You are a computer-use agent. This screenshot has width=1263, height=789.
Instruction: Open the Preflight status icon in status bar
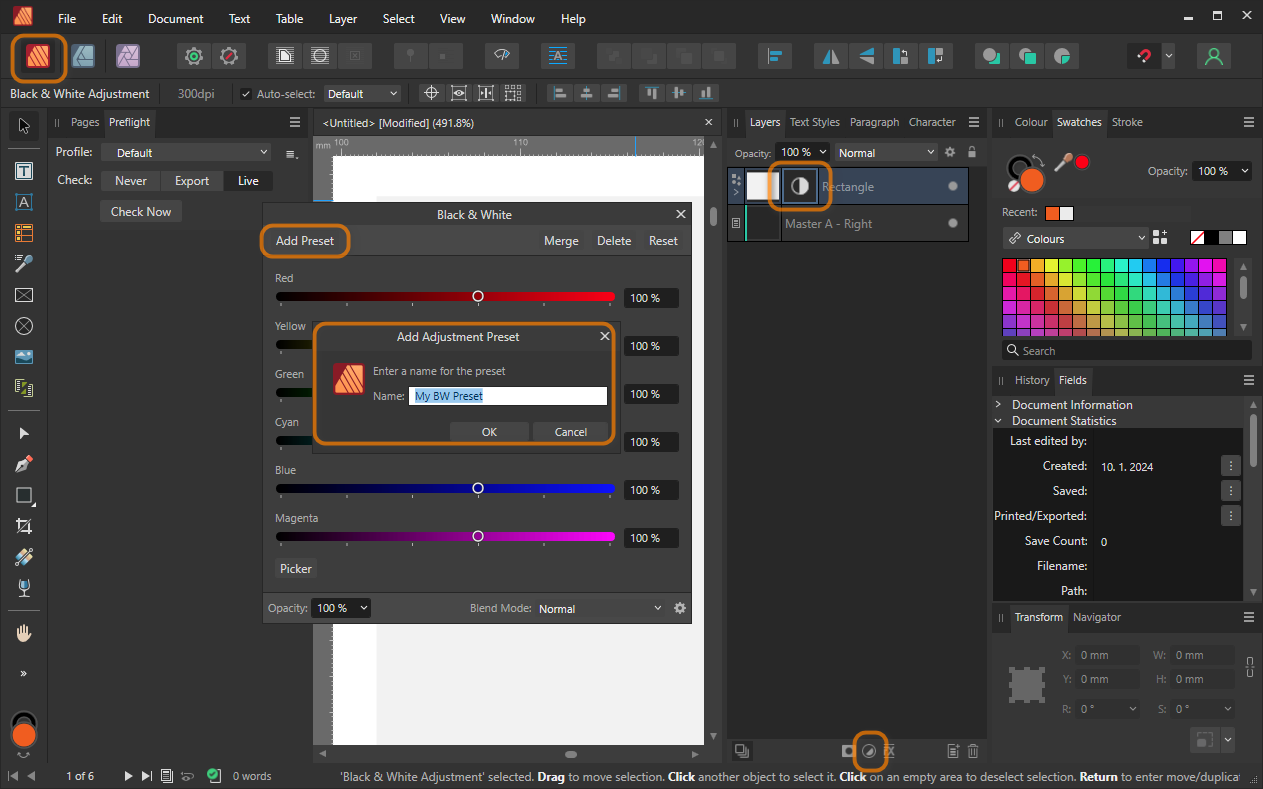[214, 775]
